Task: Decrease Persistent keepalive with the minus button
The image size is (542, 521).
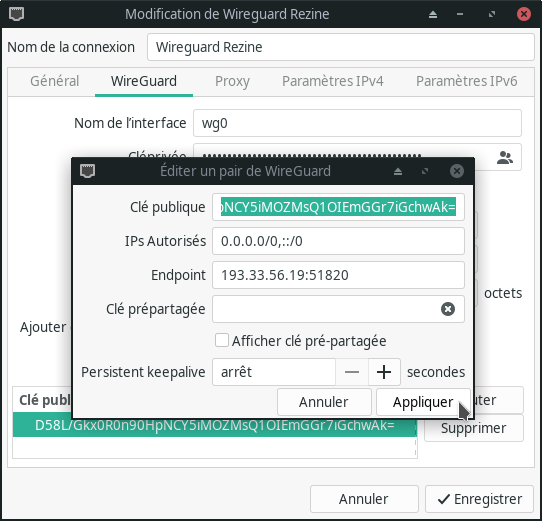Action: click(x=352, y=372)
